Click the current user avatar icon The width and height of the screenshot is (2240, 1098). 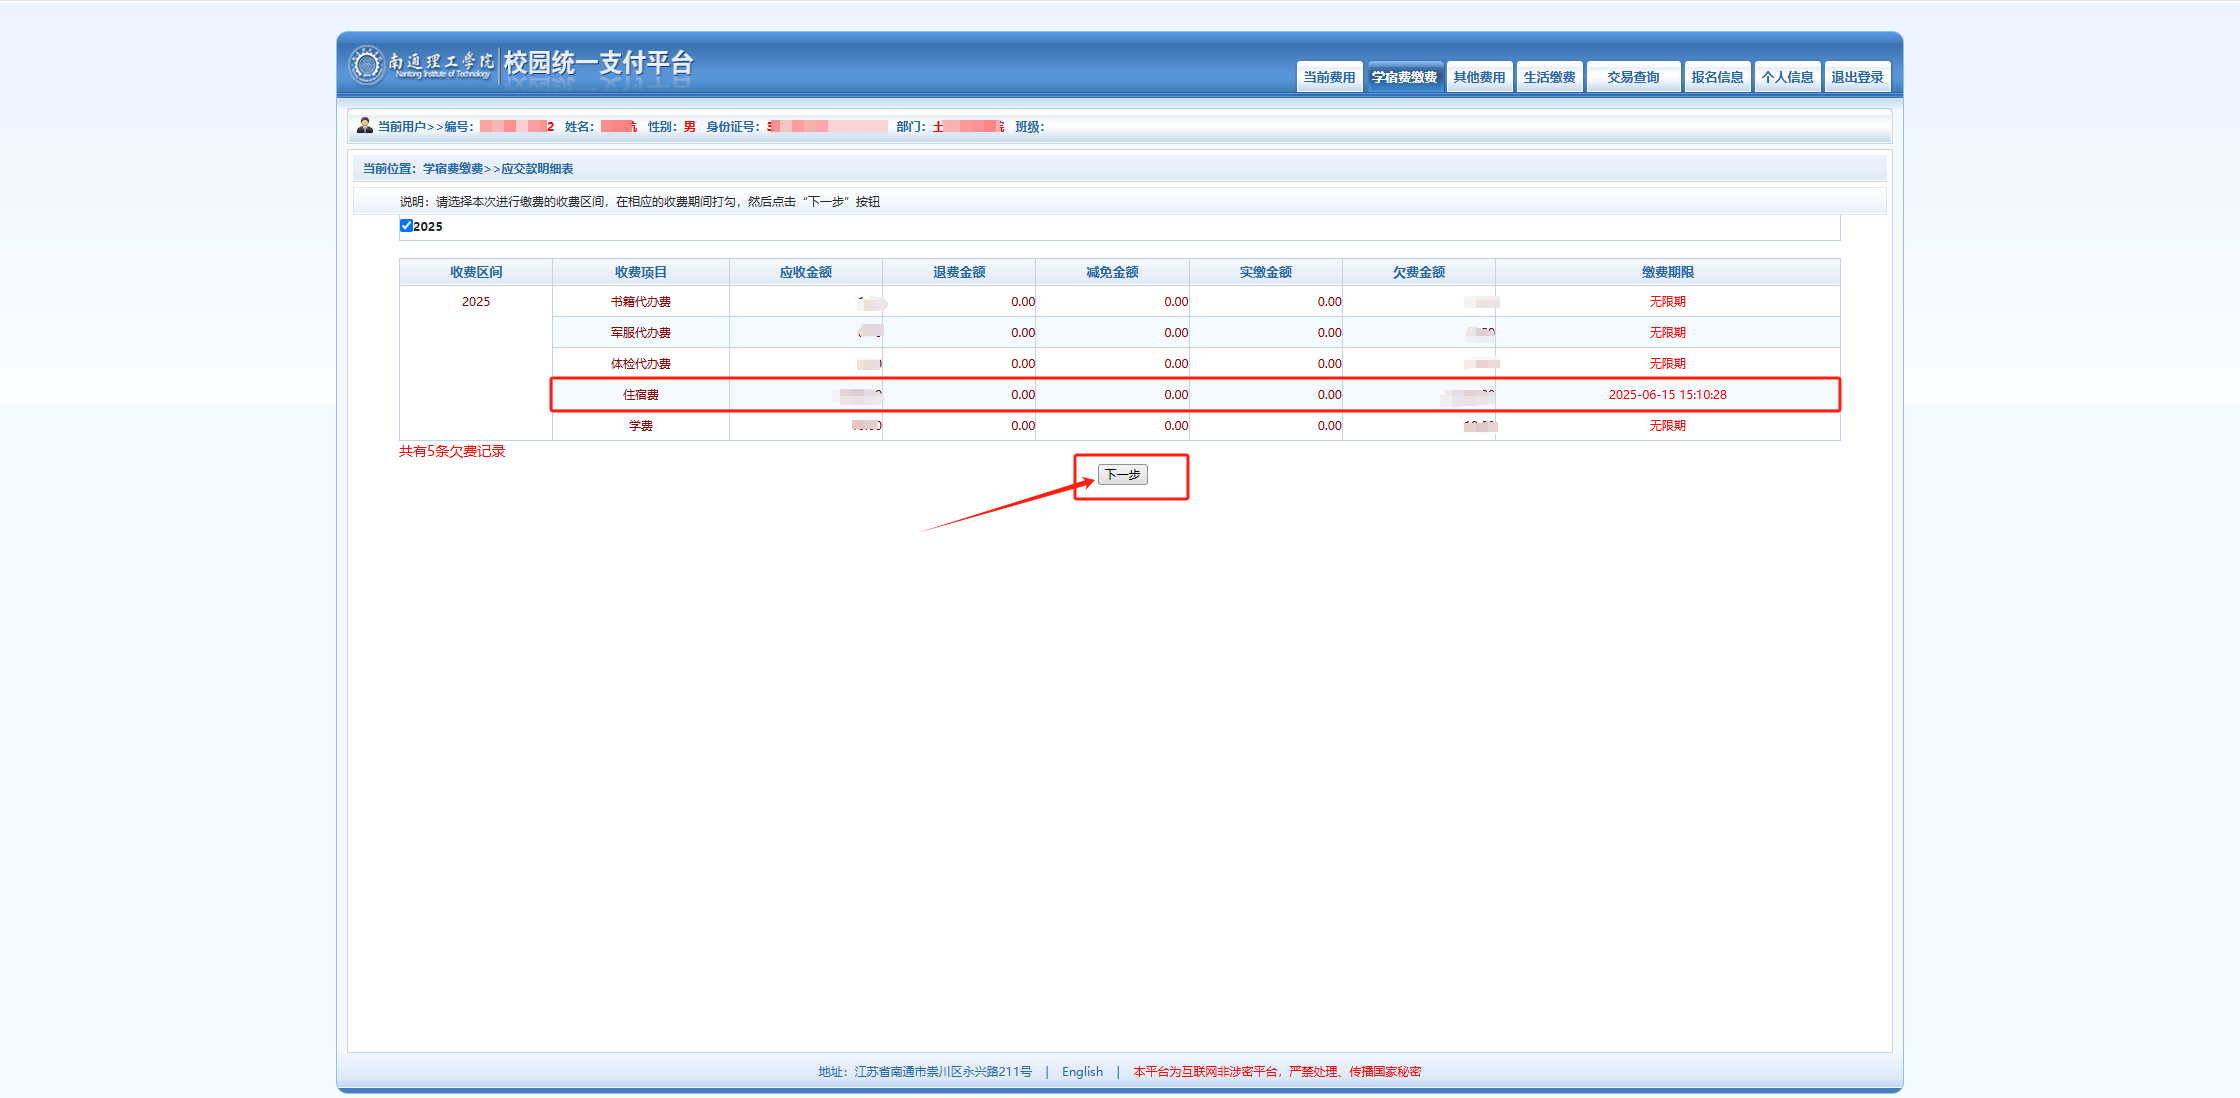pyautogui.click(x=365, y=126)
